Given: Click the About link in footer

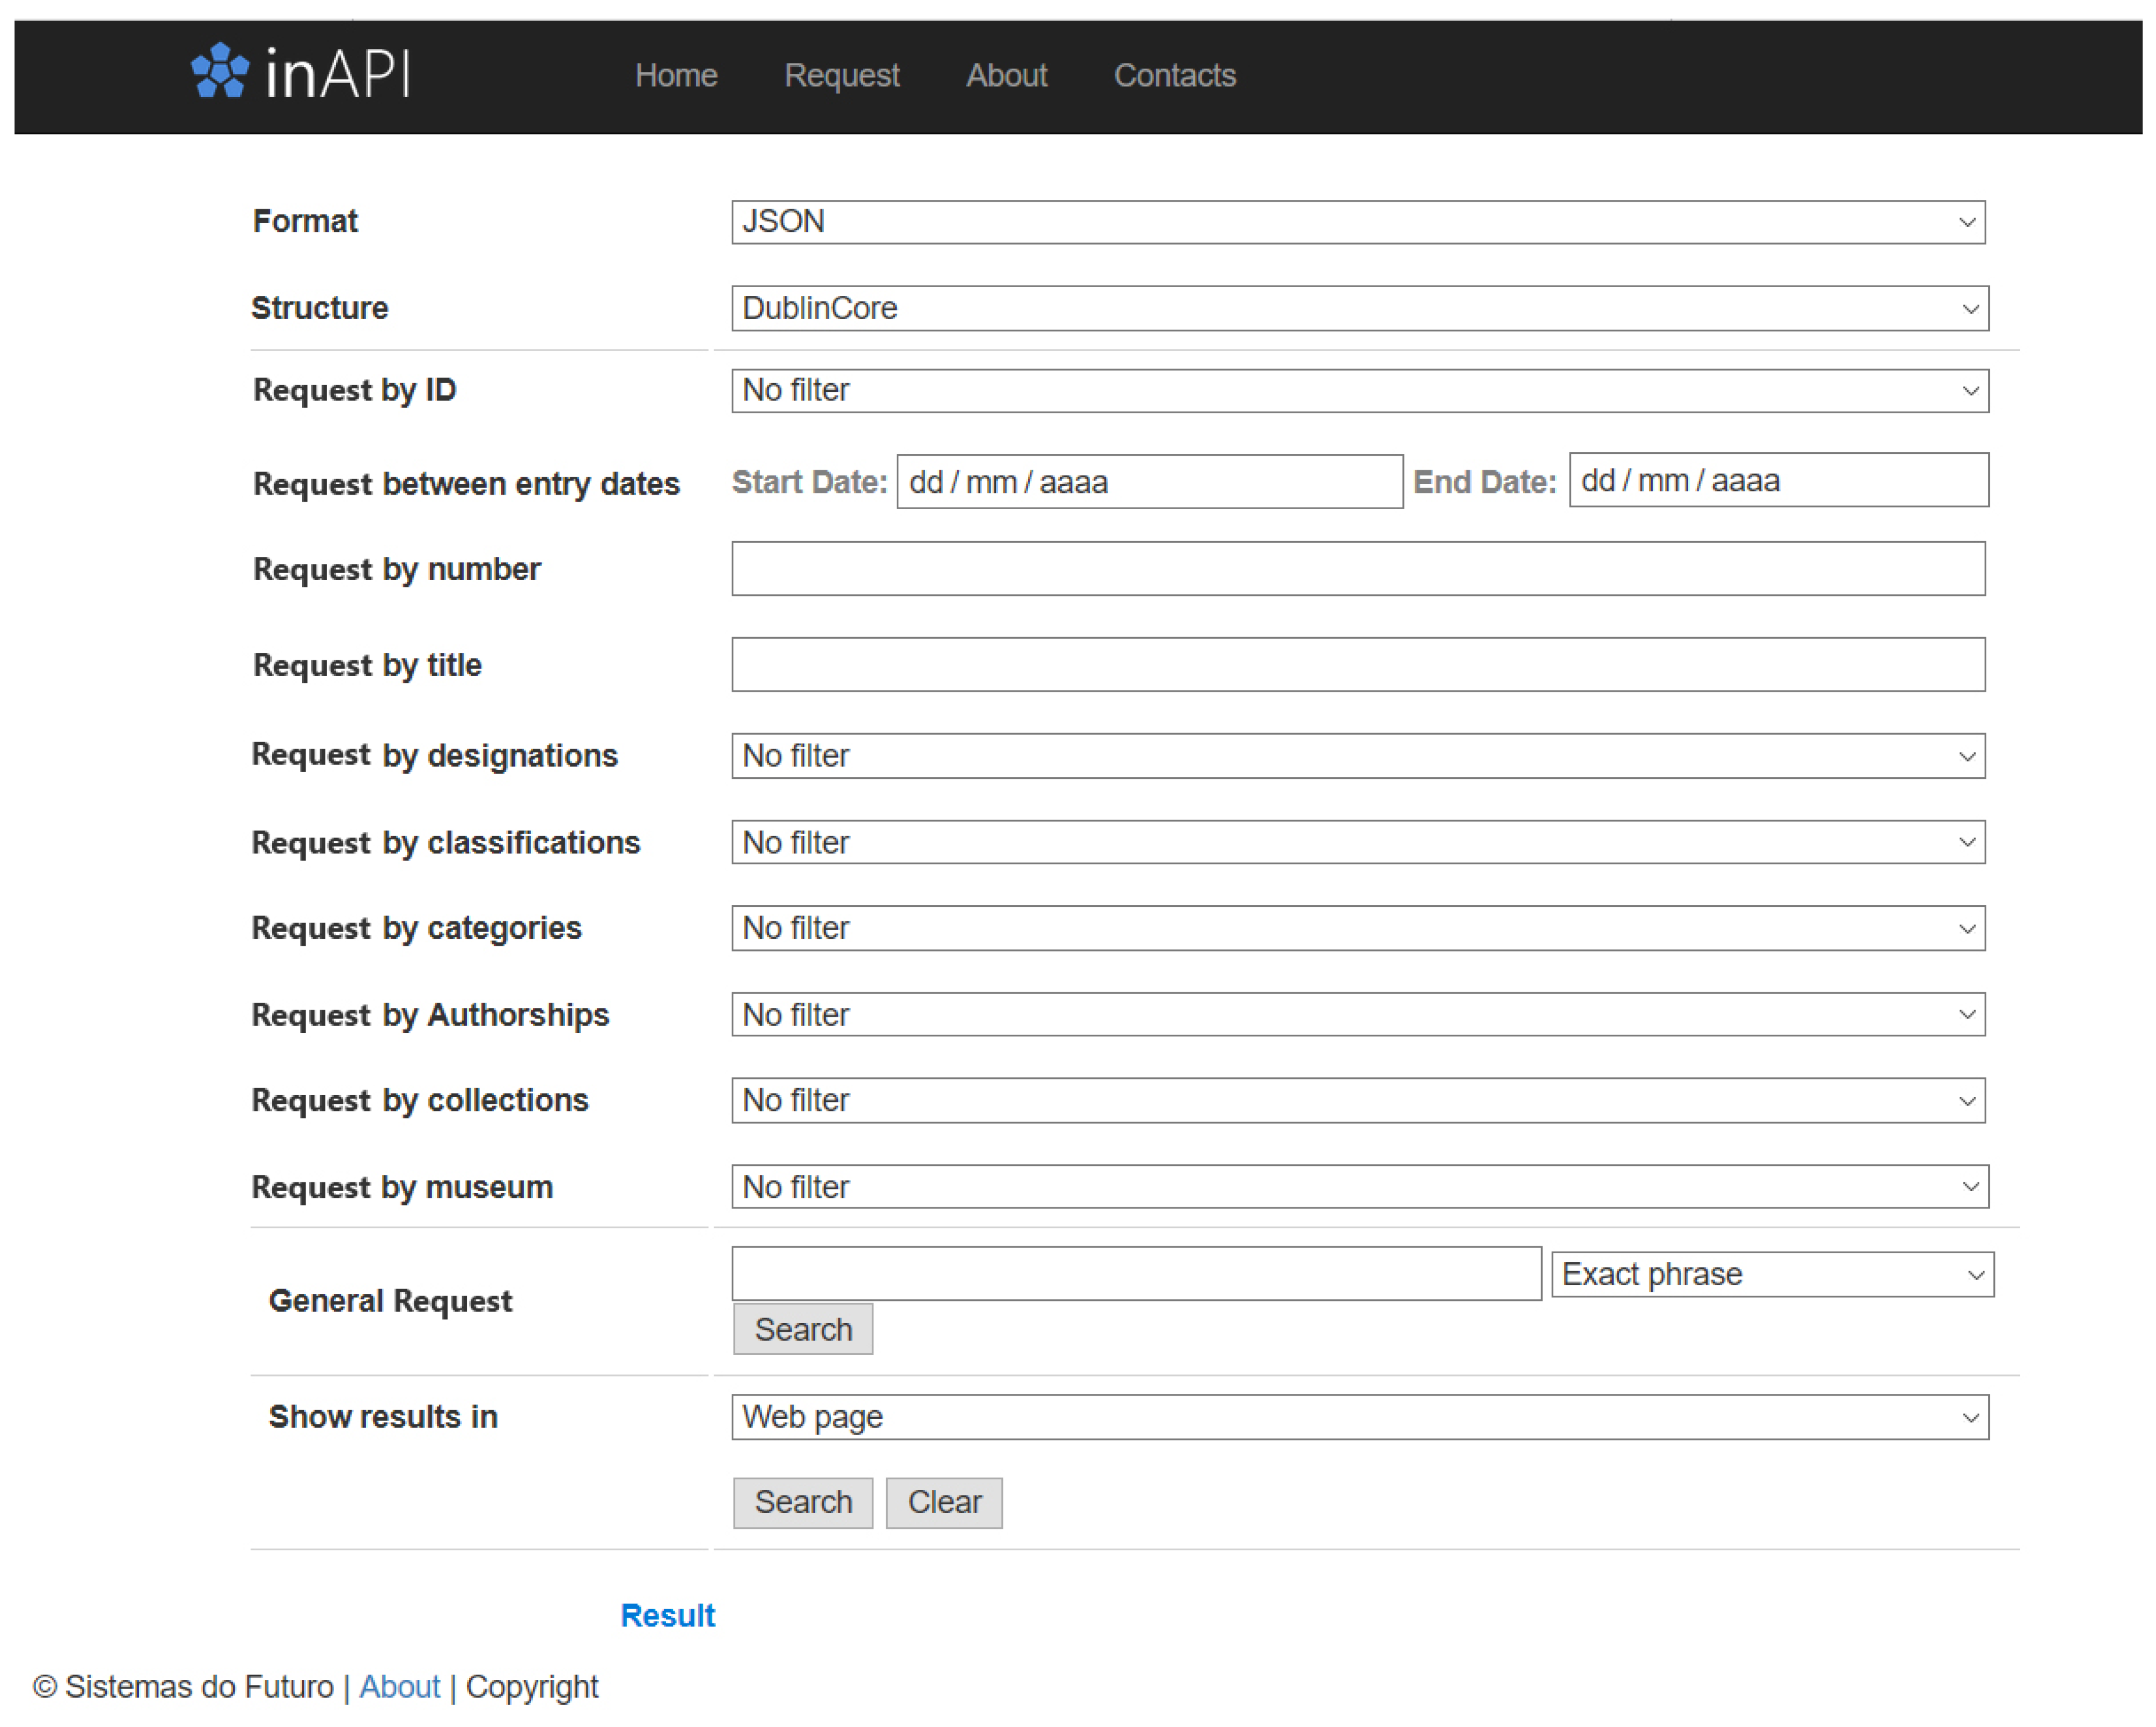Looking at the screenshot, I should coord(399,1686).
